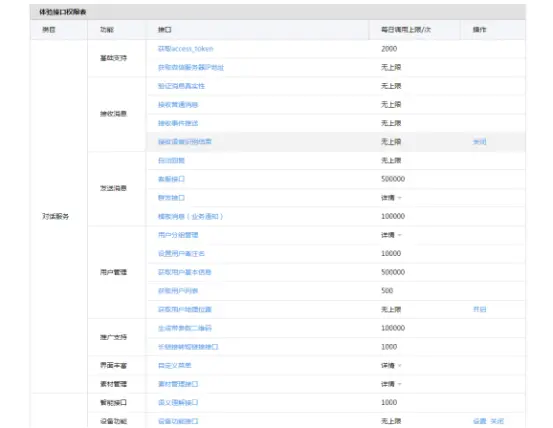This screenshot has height=428, width=553.
Task: Click the 体验接口权限表 table title
Action: click(x=62, y=12)
